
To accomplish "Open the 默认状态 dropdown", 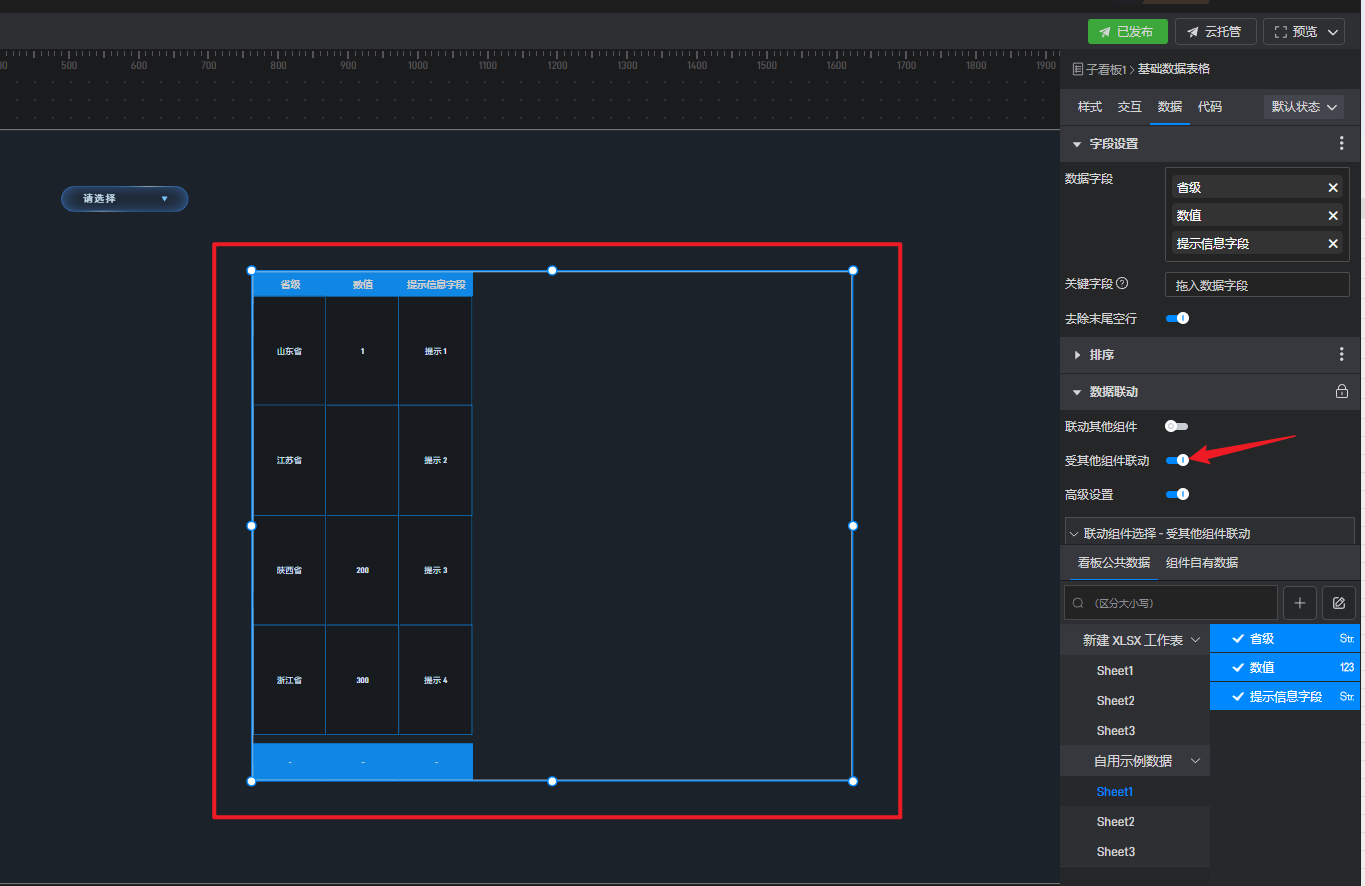I will pyautogui.click(x=1303, y=107).
